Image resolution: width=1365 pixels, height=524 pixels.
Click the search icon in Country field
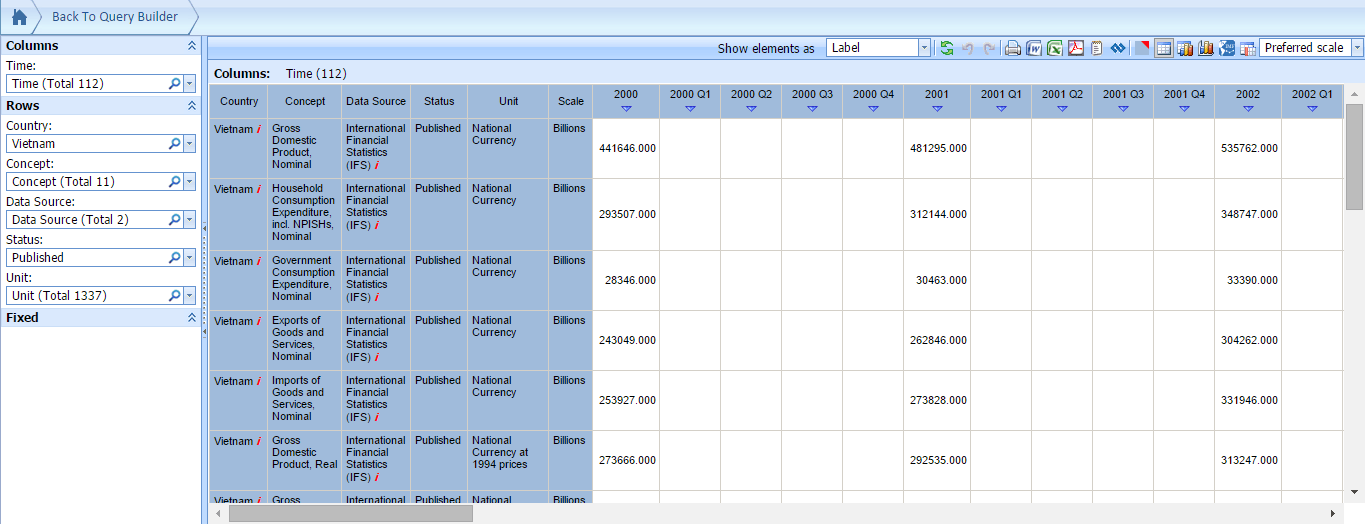(174, 144)
